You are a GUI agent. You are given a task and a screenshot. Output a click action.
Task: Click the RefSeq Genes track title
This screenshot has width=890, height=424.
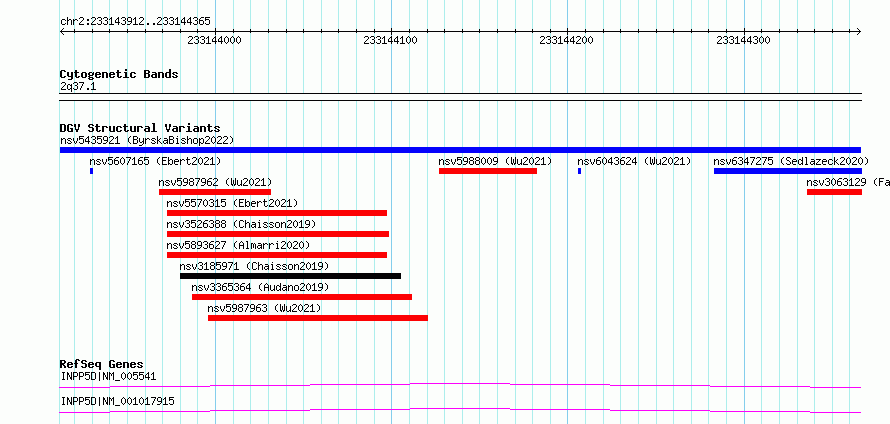(x=102, y=364)
